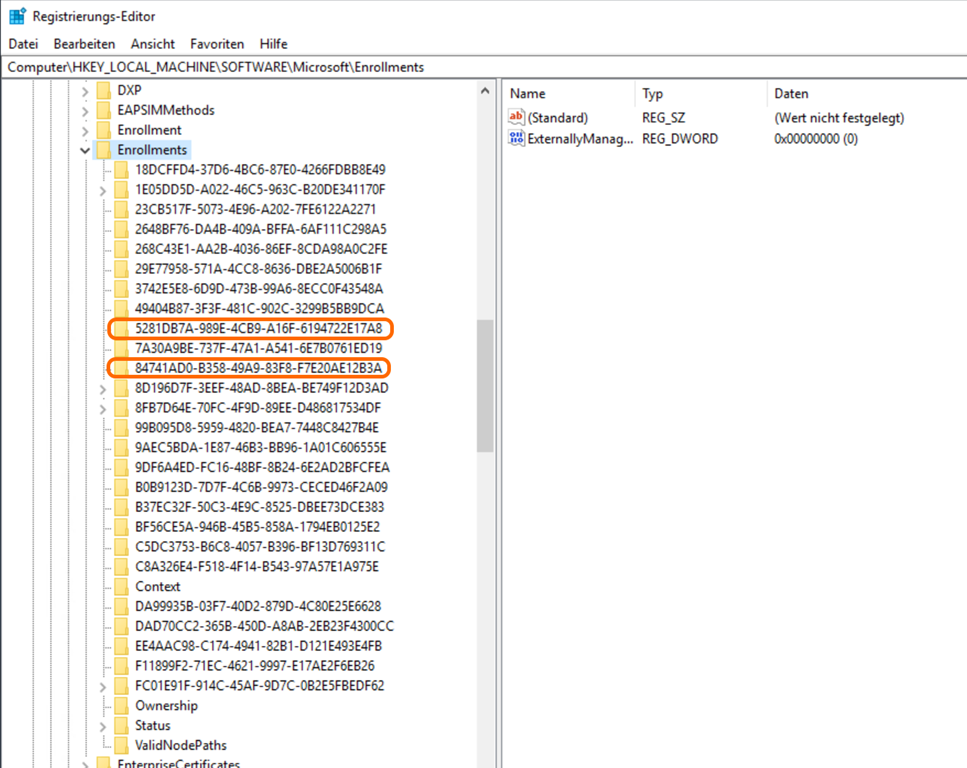The width and height of the screenshot is (967, 768).
Task: Click the Registry Editor app icon in title bar
Action: point(17,17)
